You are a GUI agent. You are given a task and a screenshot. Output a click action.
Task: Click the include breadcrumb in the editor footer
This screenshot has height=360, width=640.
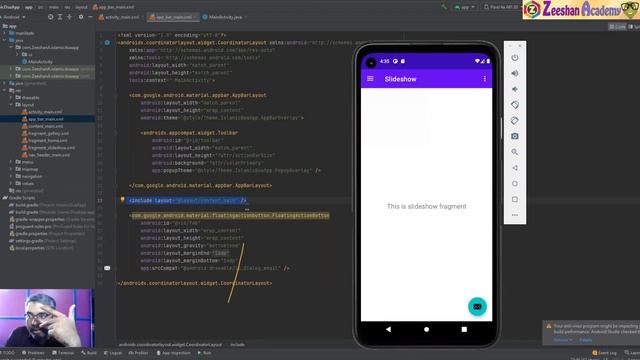[237, 344]
